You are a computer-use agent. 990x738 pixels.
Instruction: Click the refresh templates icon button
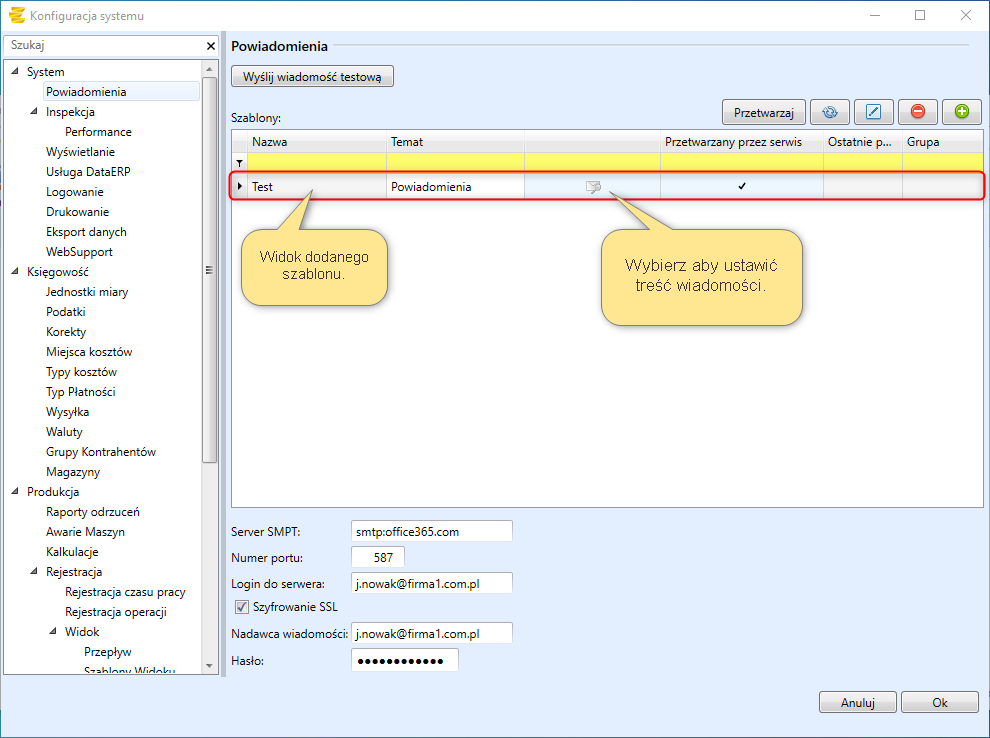(829, 112)
